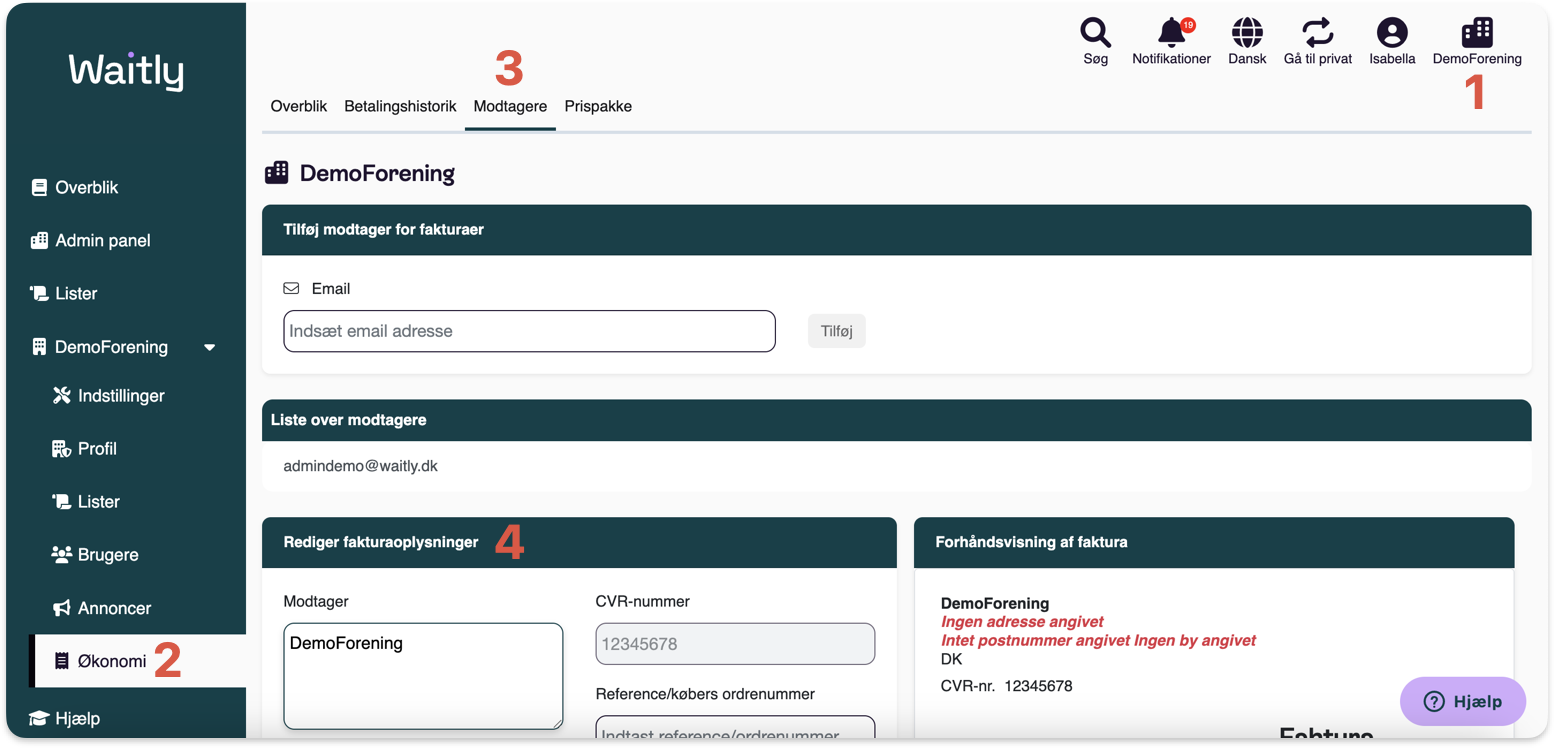Click DemoForening building icon in top bar

point(1476,33)
